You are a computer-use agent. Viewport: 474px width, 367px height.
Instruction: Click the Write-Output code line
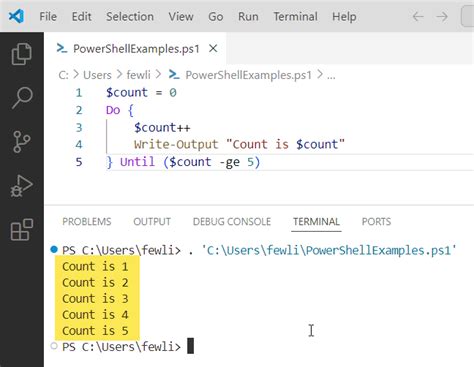239,144
